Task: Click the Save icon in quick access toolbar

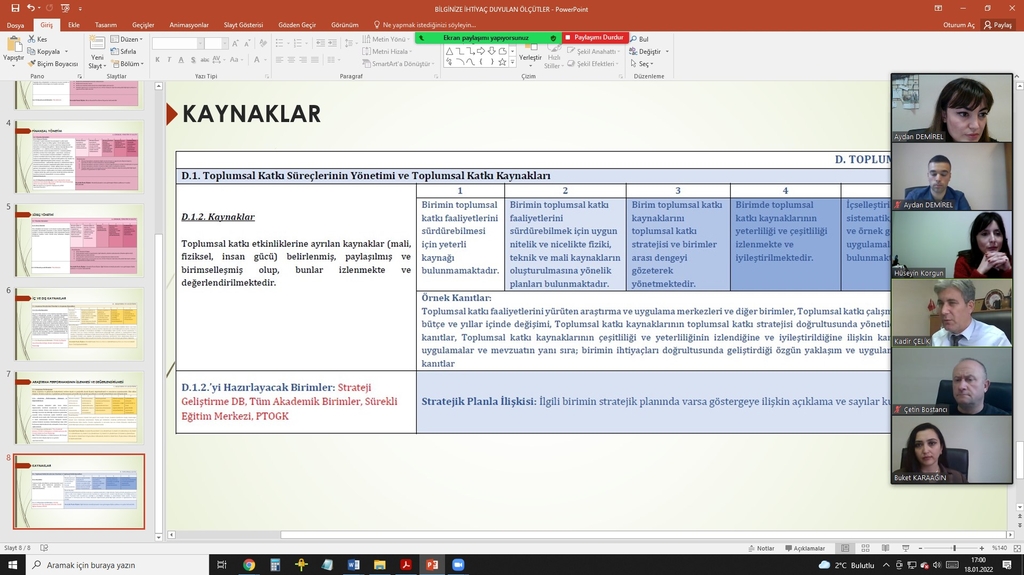Action: click(x=15, y=8)
